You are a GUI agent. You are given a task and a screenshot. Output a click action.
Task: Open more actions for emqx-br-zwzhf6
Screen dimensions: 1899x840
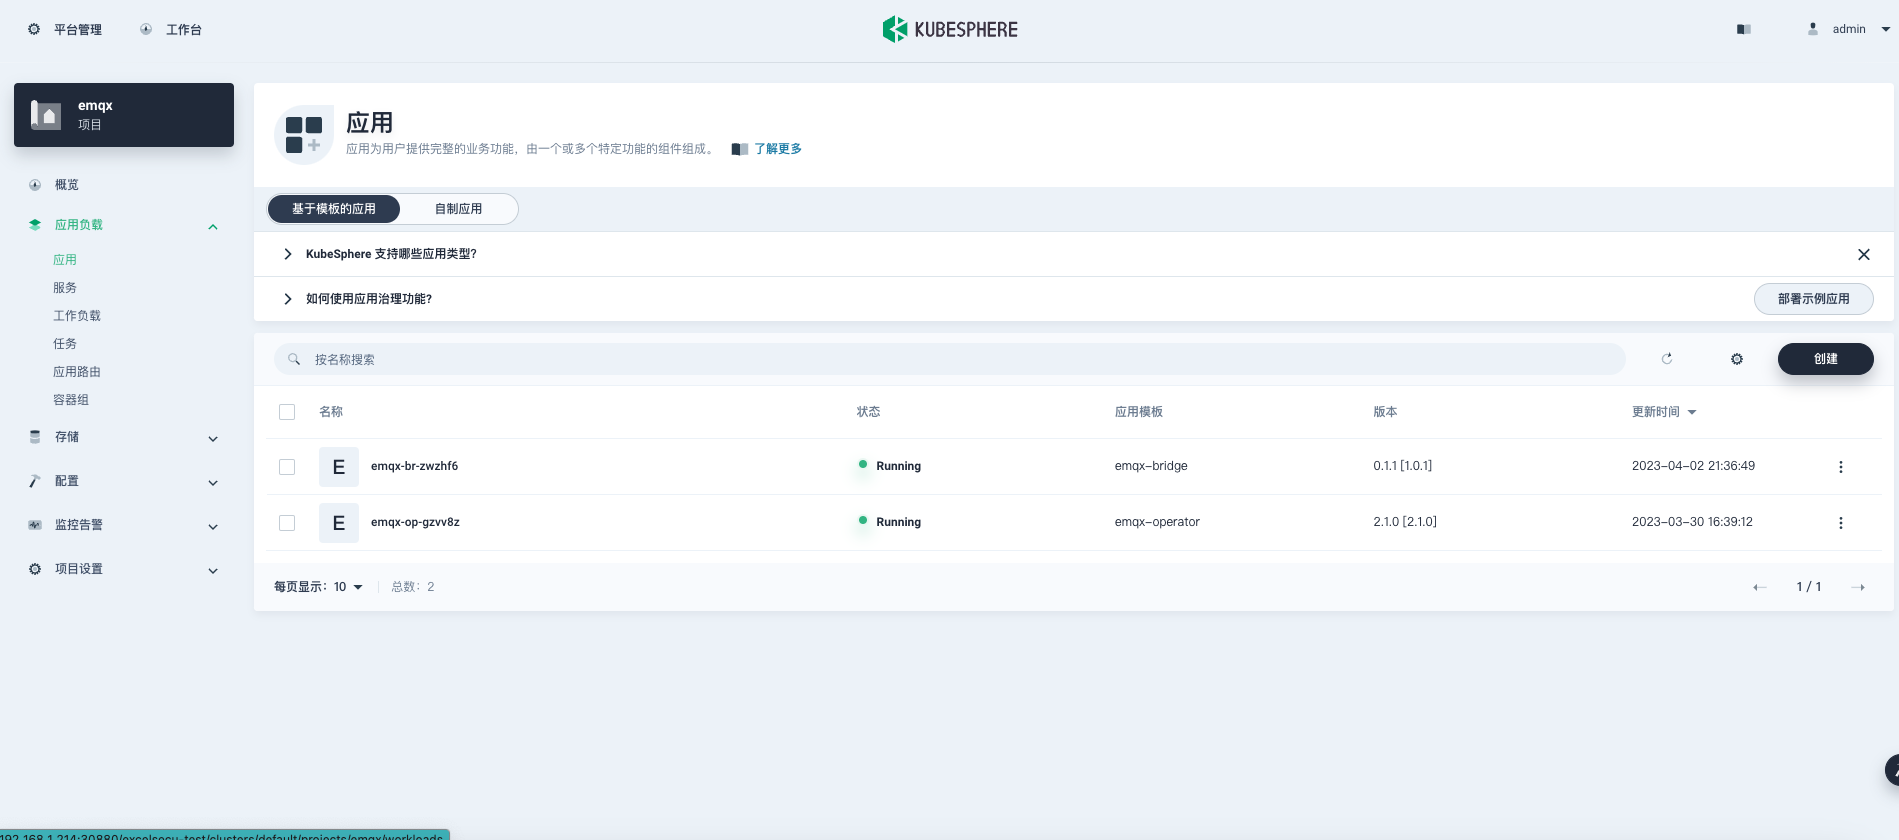click(1841, 467)
